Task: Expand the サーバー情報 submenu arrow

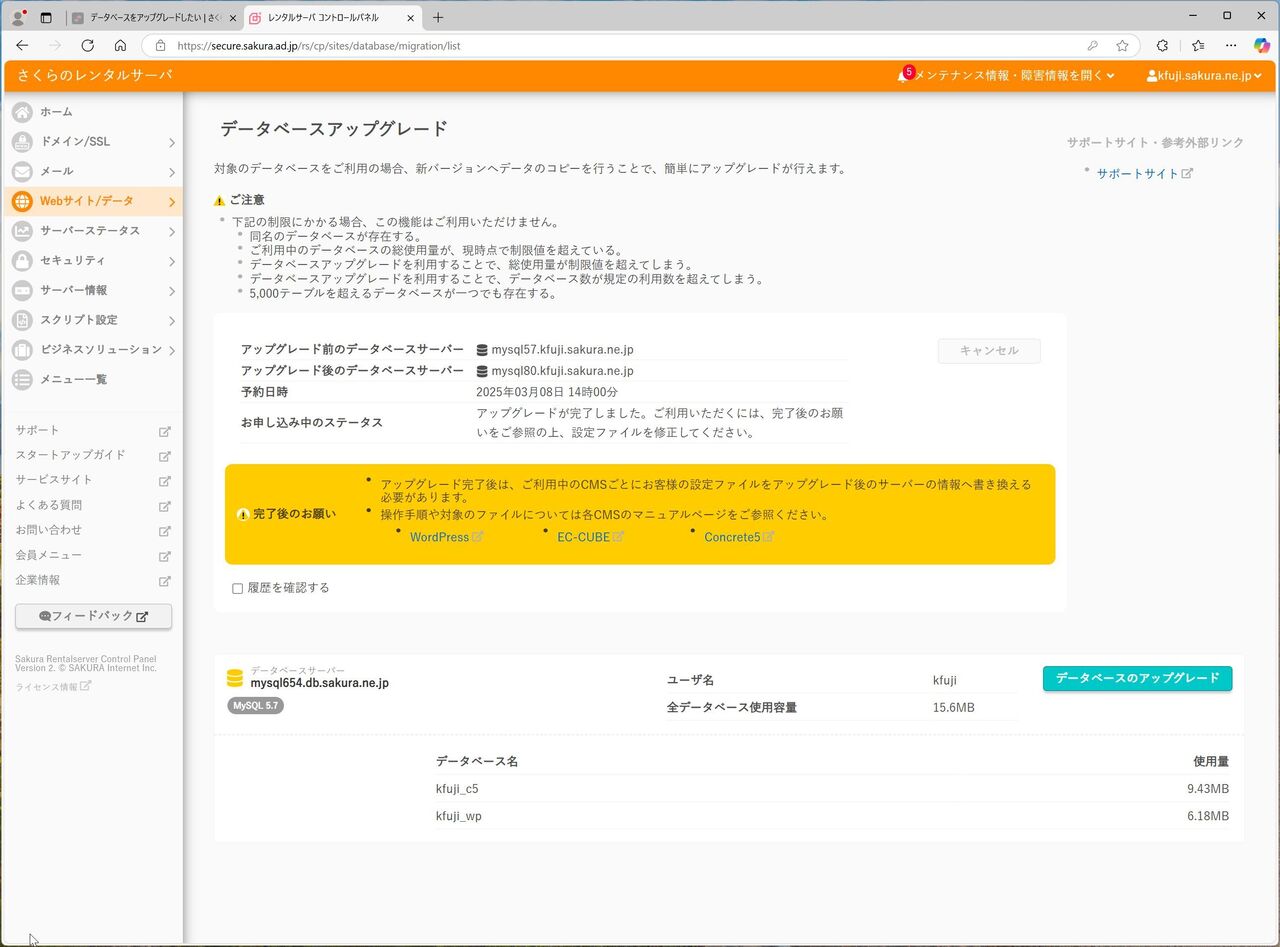Action: (x=172, y=291)
